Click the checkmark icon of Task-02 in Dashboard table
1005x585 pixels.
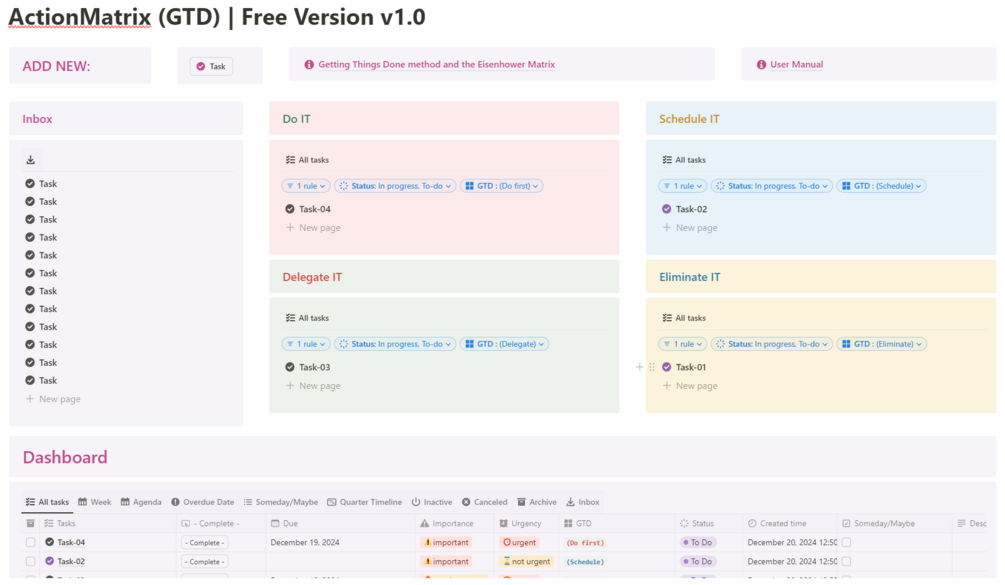[x=49, y=561]
